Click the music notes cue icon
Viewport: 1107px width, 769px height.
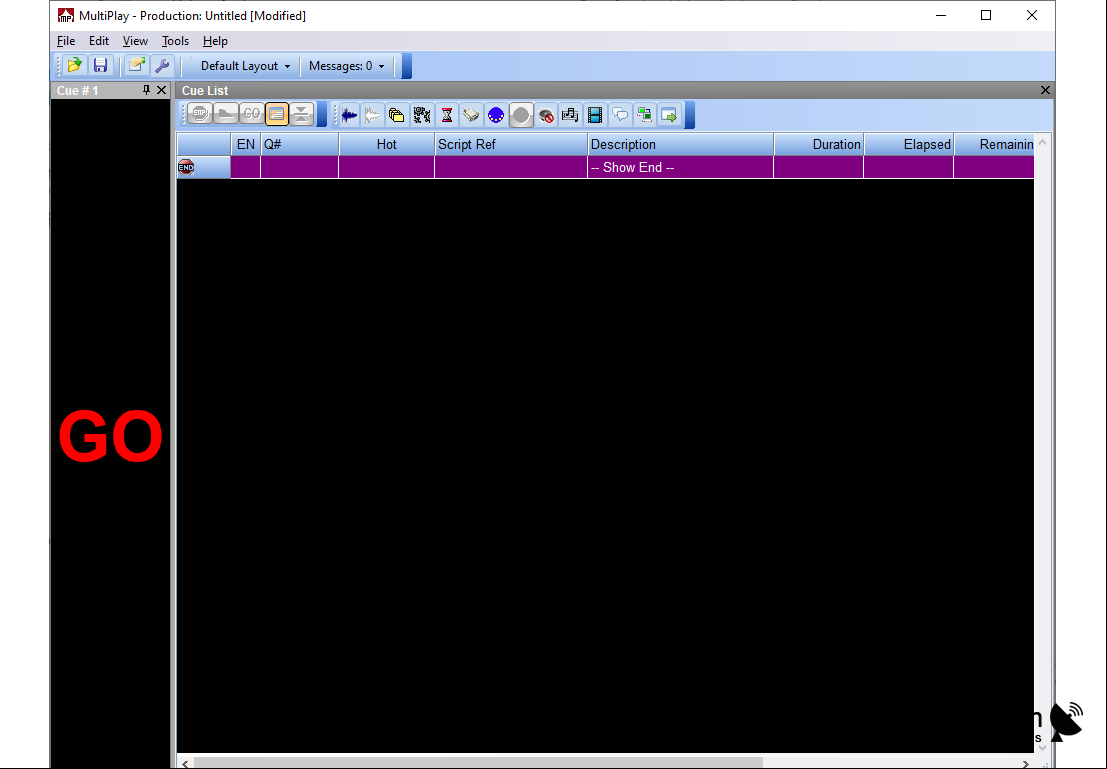pyautogui.click(x=570, y=114)
